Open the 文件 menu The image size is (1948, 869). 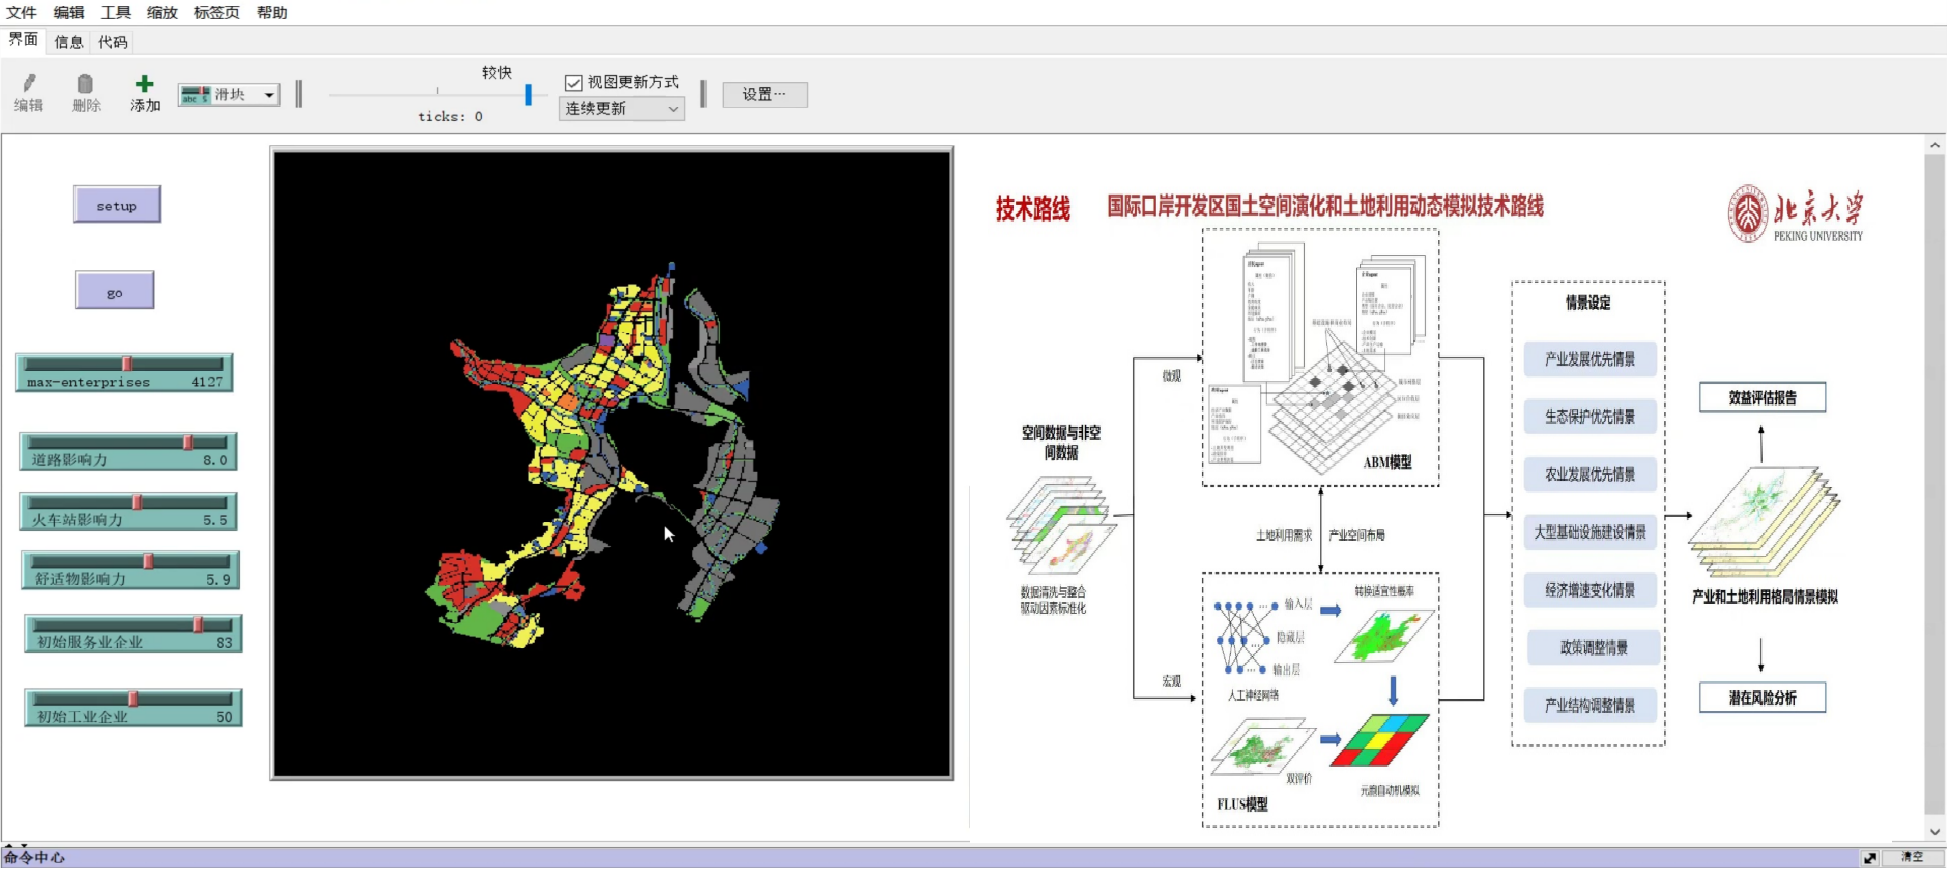(x=21, y=13)
